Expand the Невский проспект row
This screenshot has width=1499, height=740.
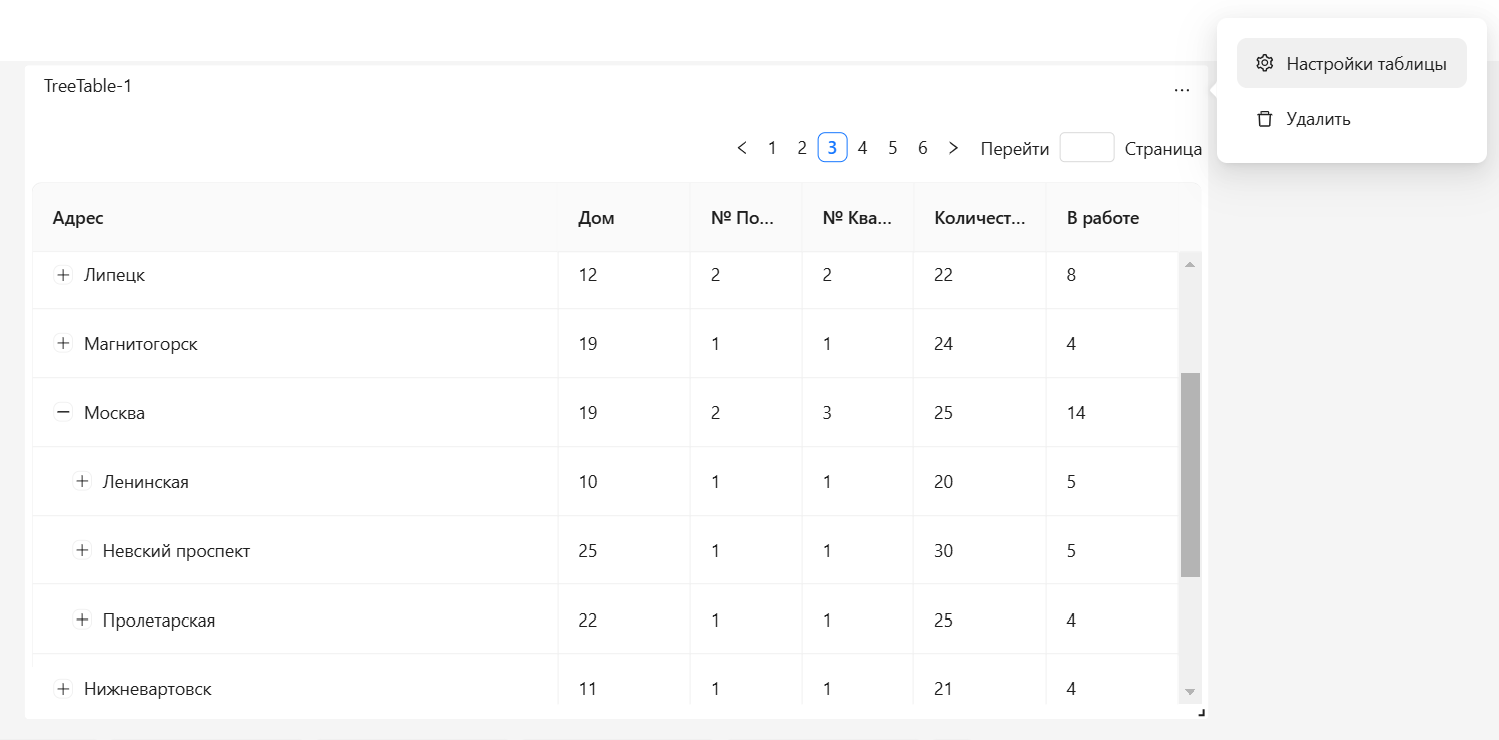[x=82, y=551]
